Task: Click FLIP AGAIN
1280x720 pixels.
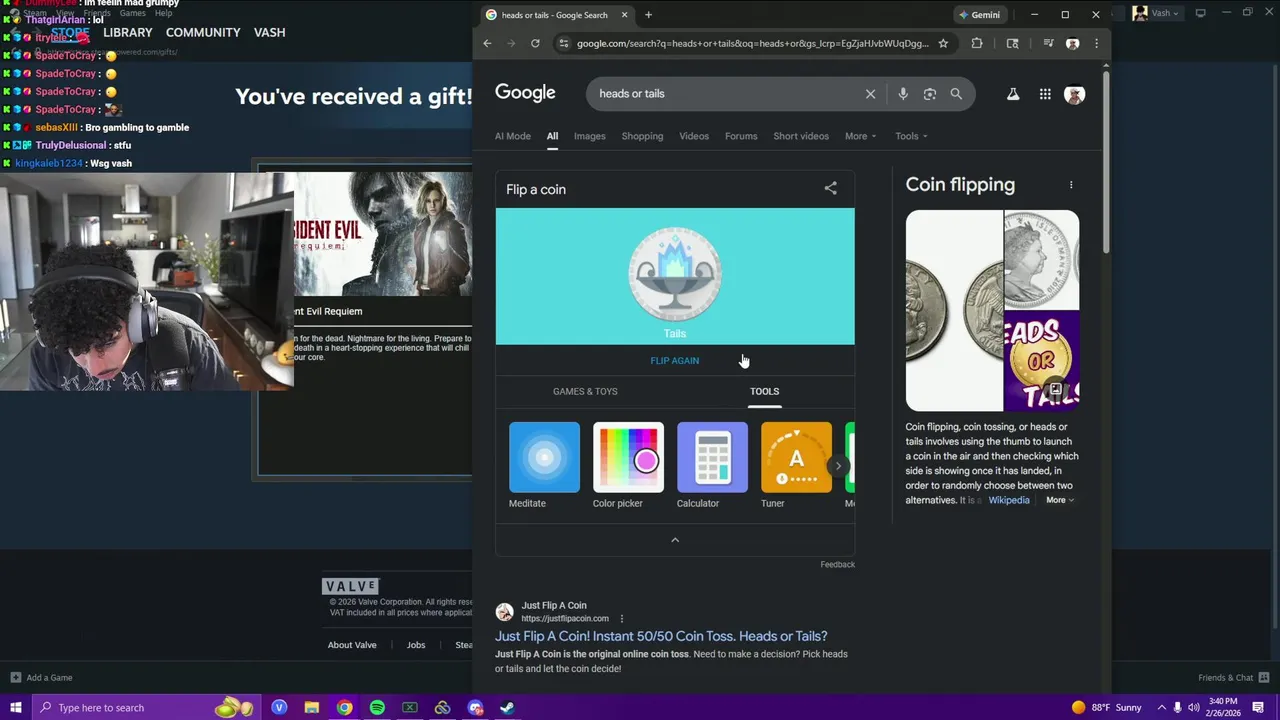Action: (x=675, y=361)
